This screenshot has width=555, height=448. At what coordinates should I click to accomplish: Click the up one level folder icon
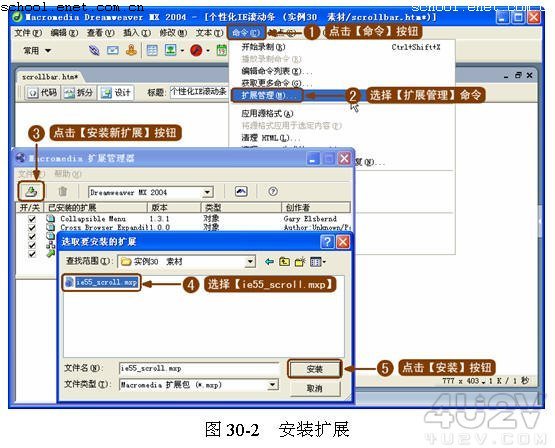point(285,262)
